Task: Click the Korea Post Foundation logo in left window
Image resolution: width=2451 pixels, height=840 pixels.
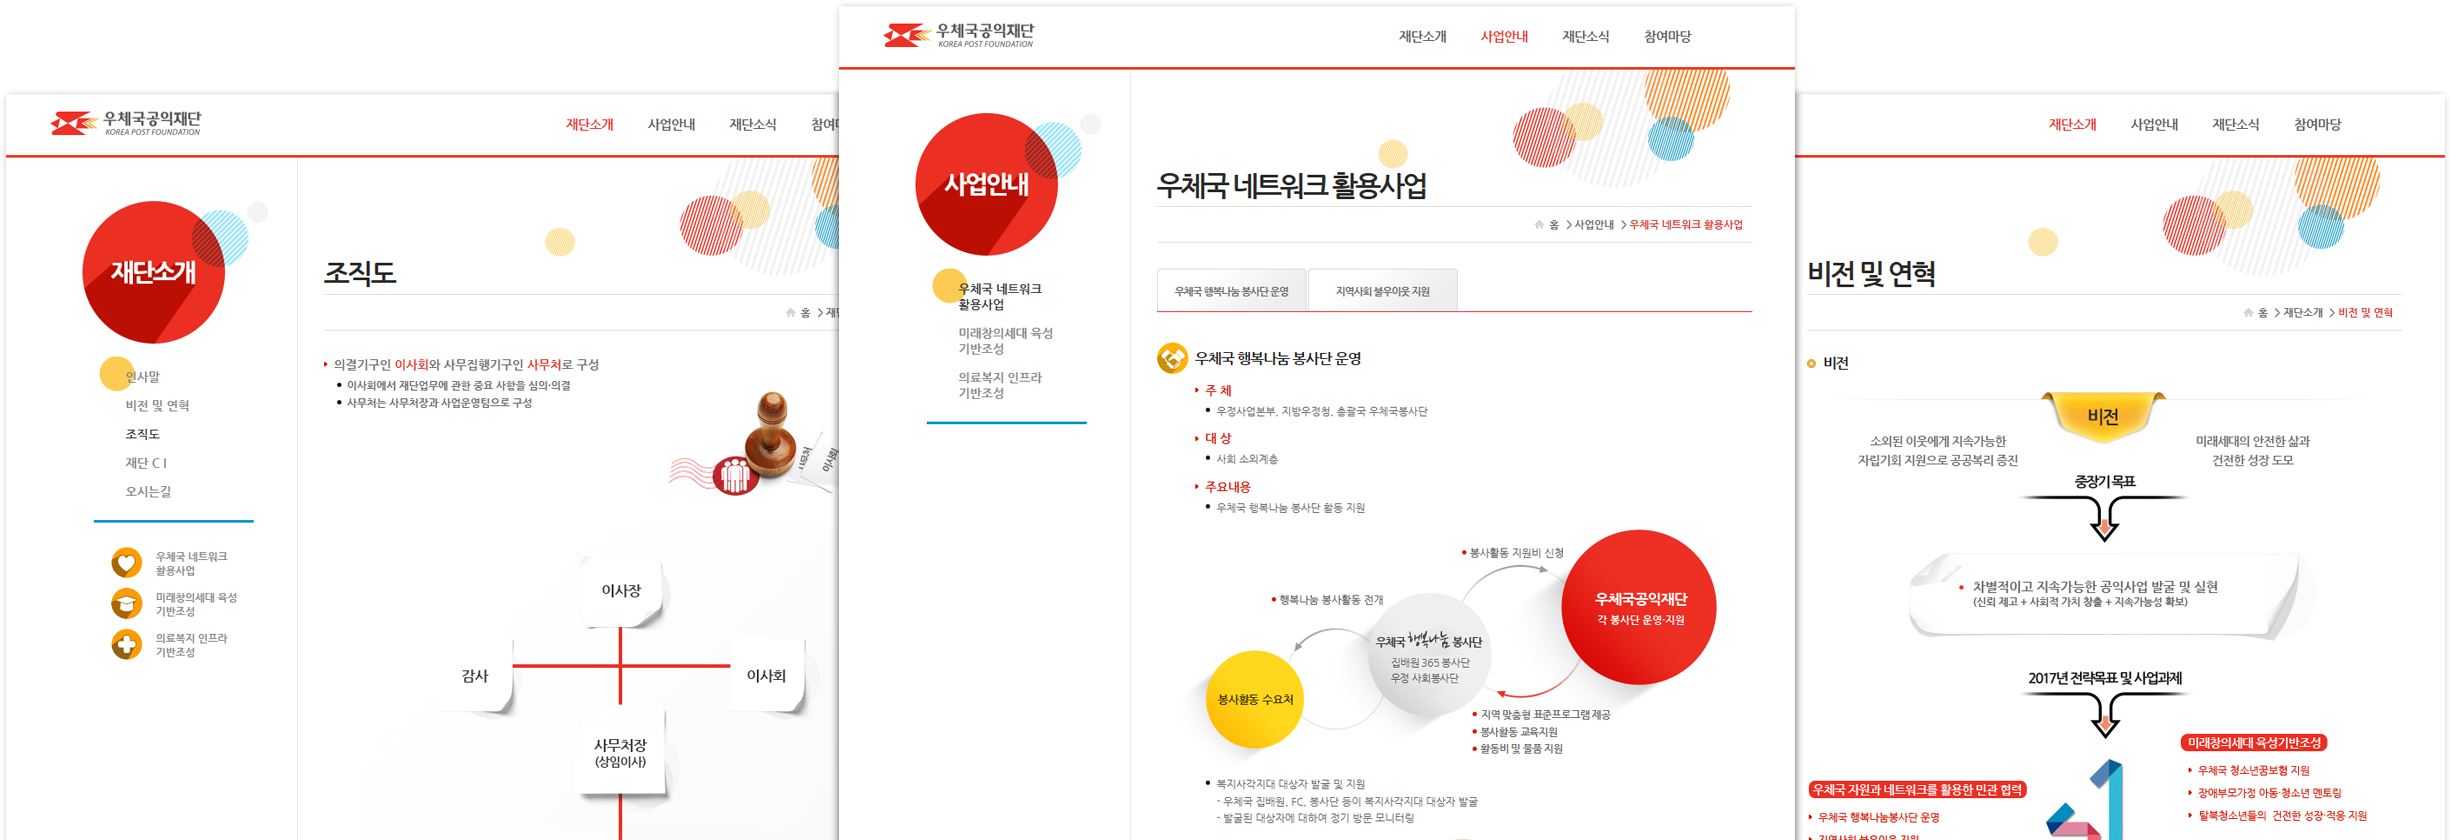Action: 126,123
